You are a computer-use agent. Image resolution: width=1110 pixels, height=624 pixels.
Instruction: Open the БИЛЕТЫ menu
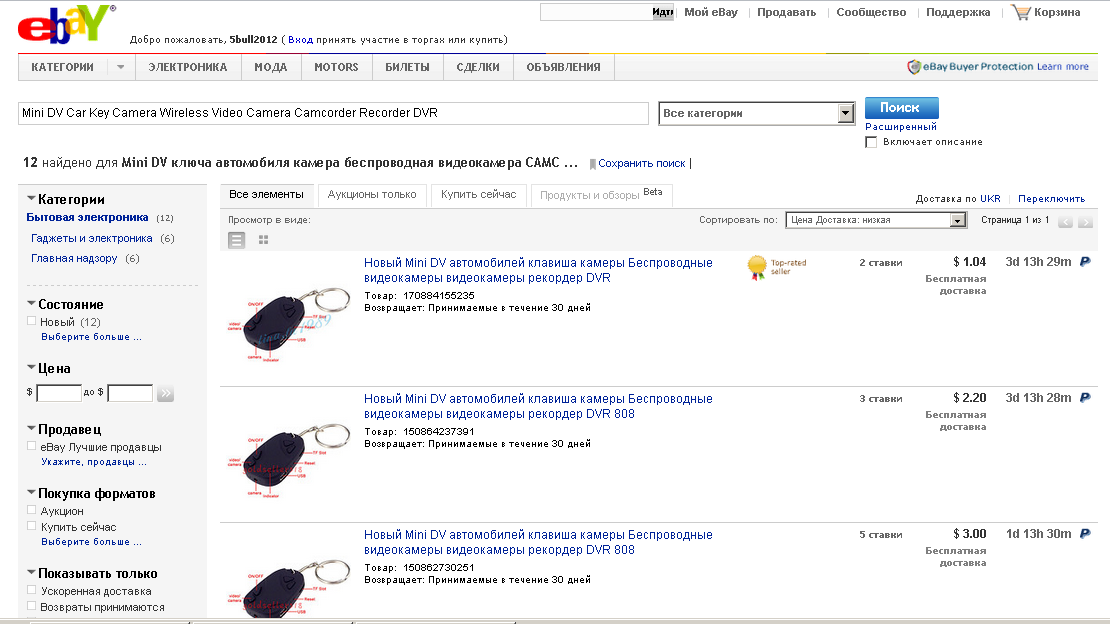407,67
